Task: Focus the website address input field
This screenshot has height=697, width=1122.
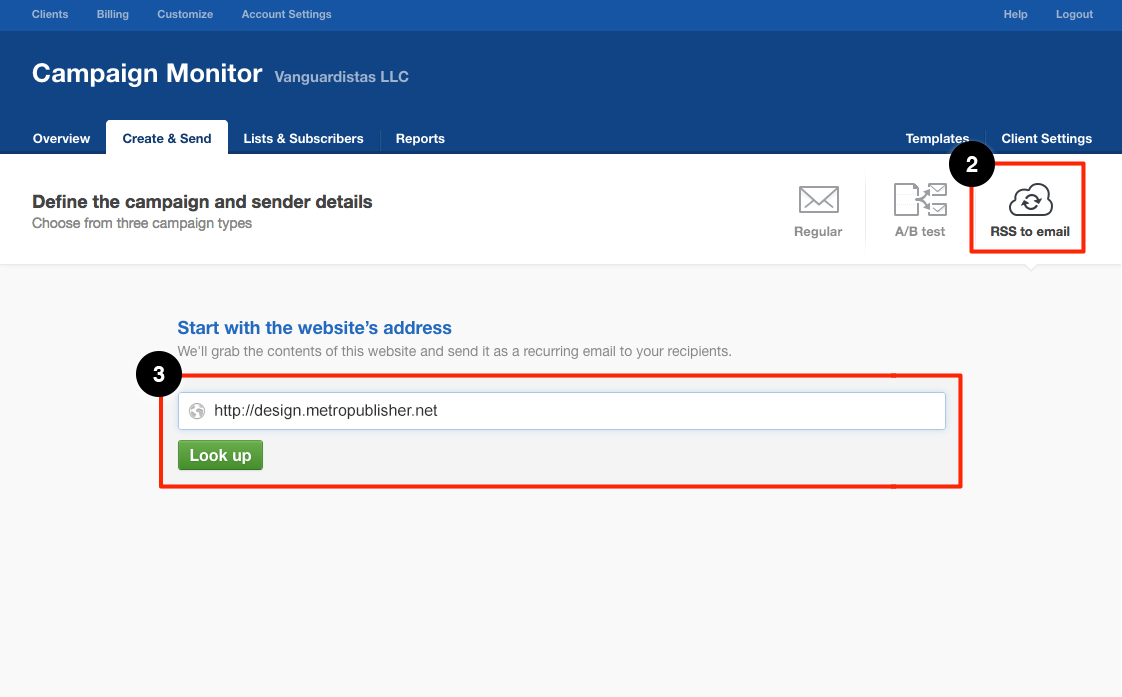Action: [x=562, y=411]
